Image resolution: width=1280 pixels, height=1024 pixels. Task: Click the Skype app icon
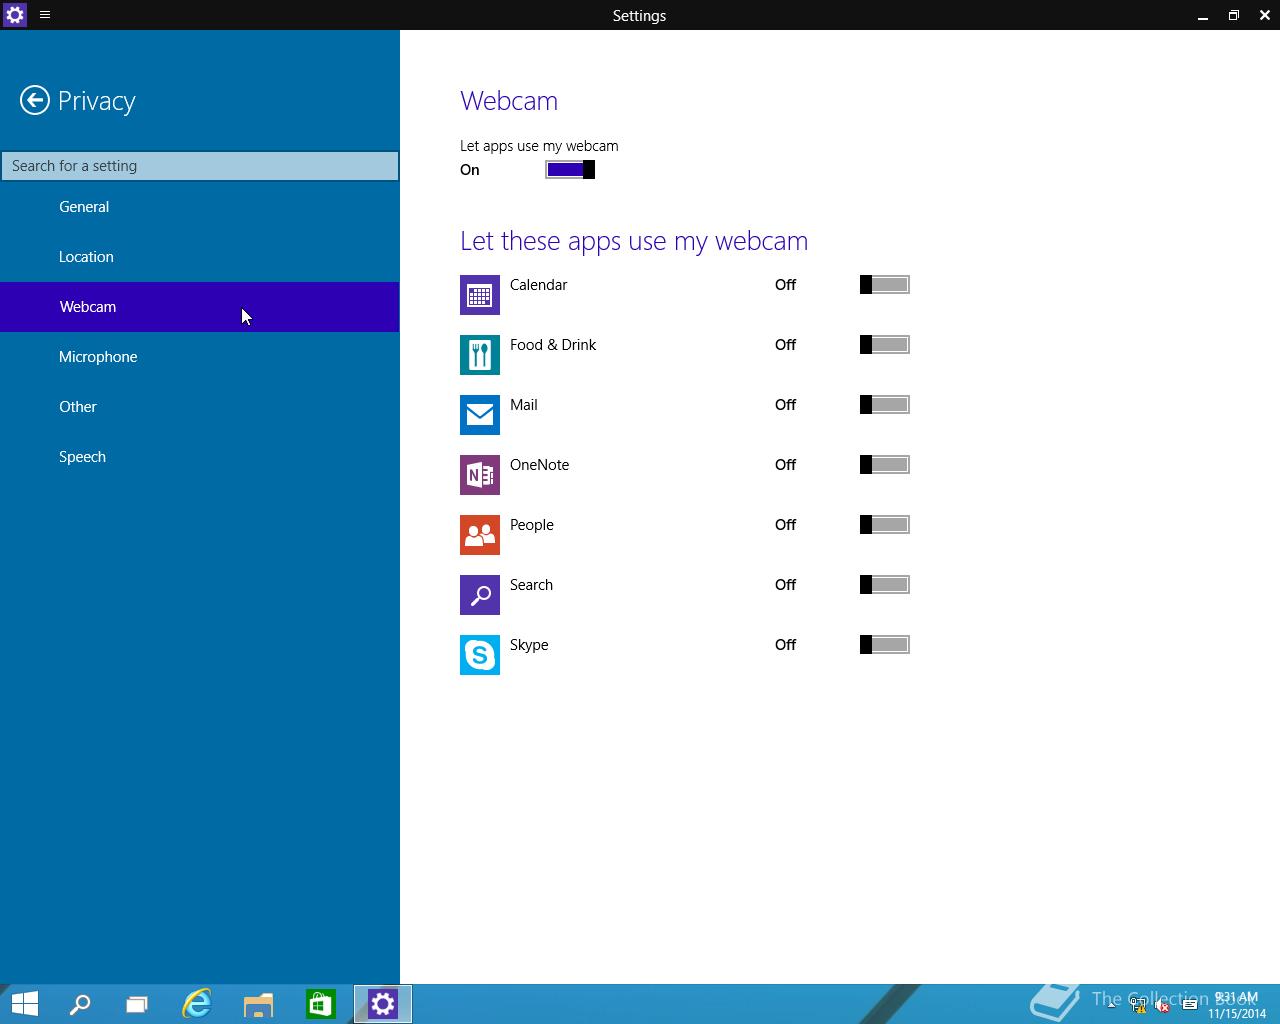pos(479,655)
